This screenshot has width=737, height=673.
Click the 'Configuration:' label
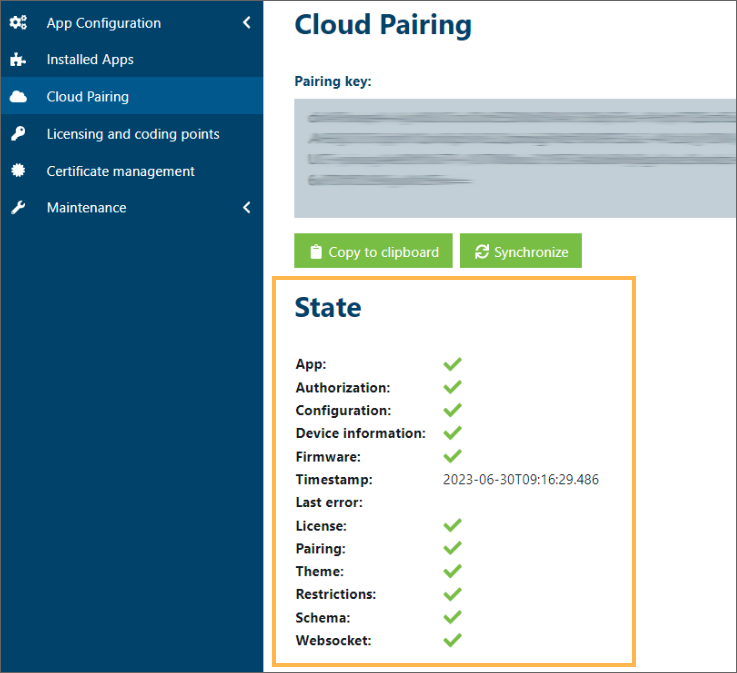coord(343,411)
